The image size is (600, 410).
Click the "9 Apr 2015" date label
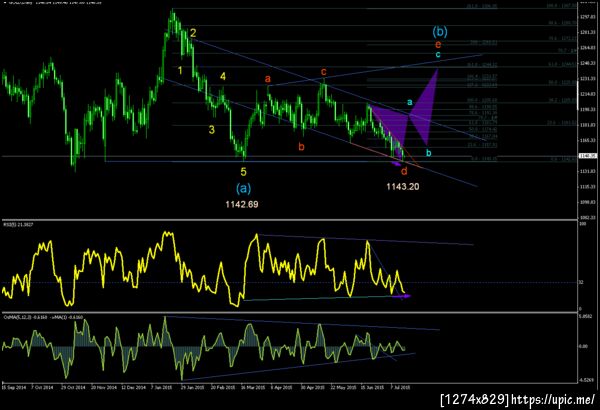[281, 387]
